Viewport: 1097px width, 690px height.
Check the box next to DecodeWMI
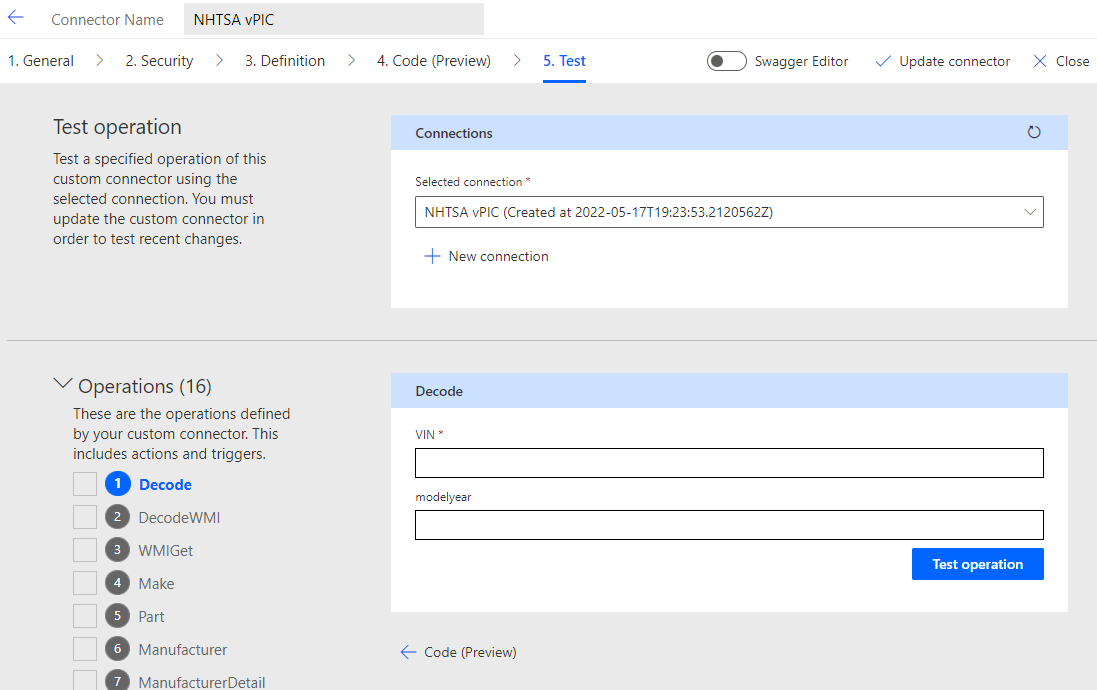(85, 517)
